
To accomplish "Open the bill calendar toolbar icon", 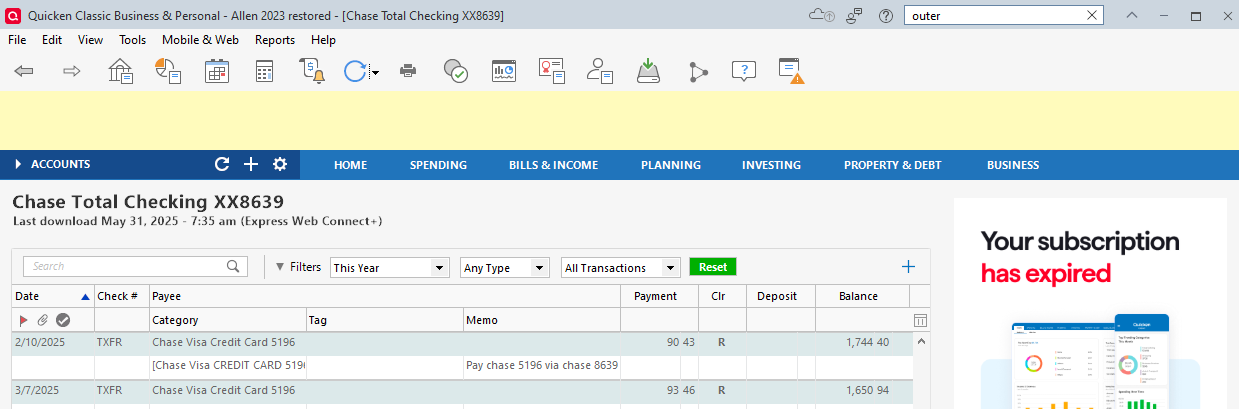I will (217, 71).
